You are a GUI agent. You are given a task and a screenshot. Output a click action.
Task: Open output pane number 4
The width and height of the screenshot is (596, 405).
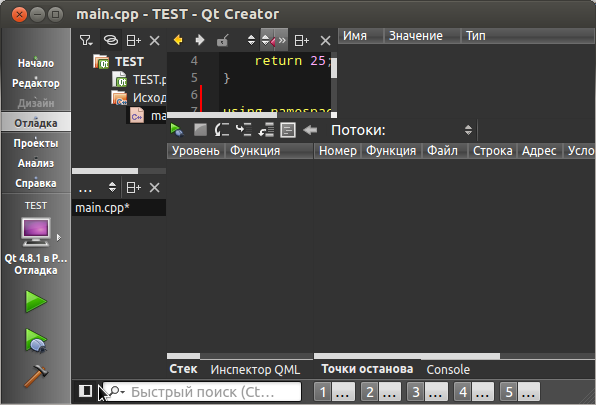tap(474, 392)
